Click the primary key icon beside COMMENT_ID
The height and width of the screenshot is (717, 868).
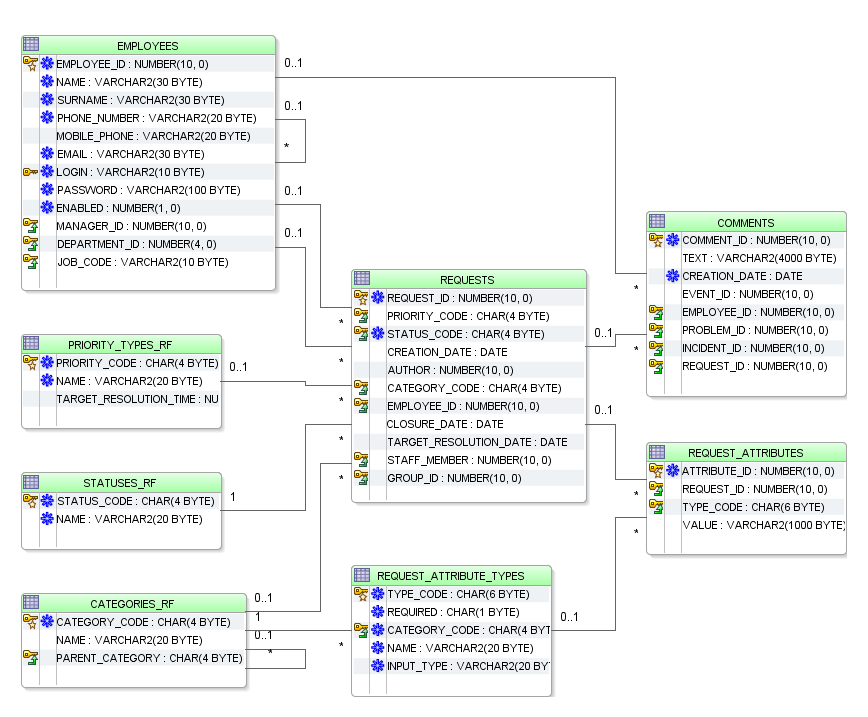[656, 240]
